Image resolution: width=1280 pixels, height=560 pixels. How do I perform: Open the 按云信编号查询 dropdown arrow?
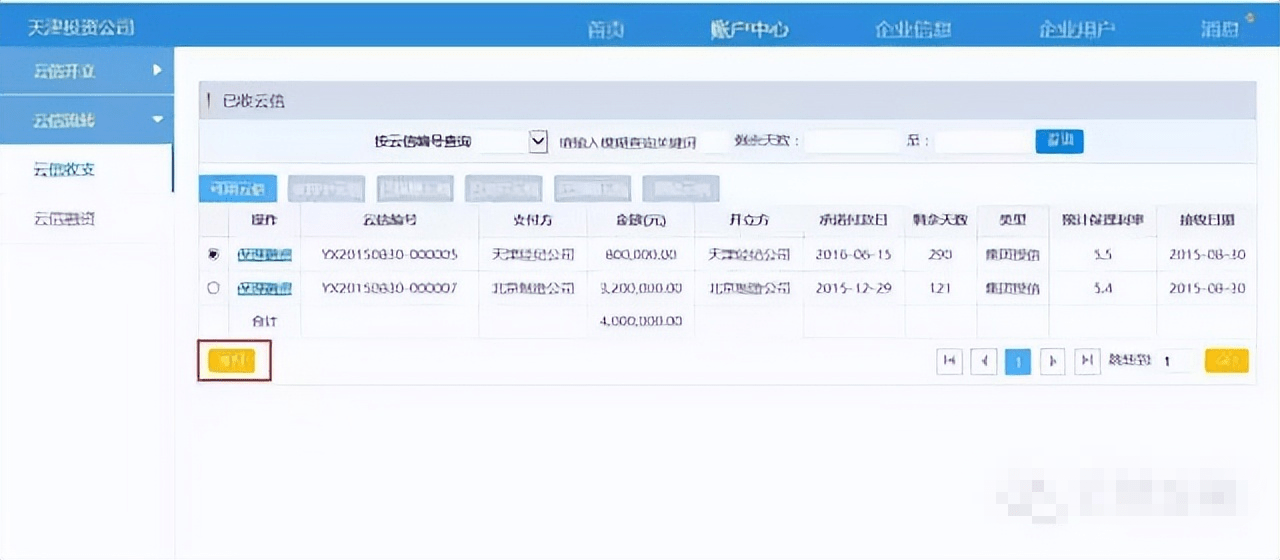(x=538, y=141)
